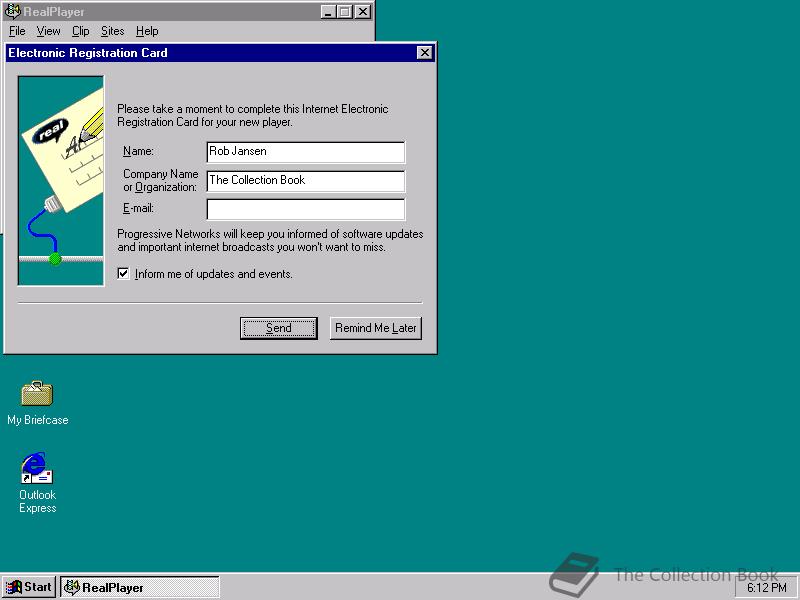The width and height of the screenshot is (800, 600).
Task: Click into the Name field
Action: pyautogui.click(x=306, y=152)
